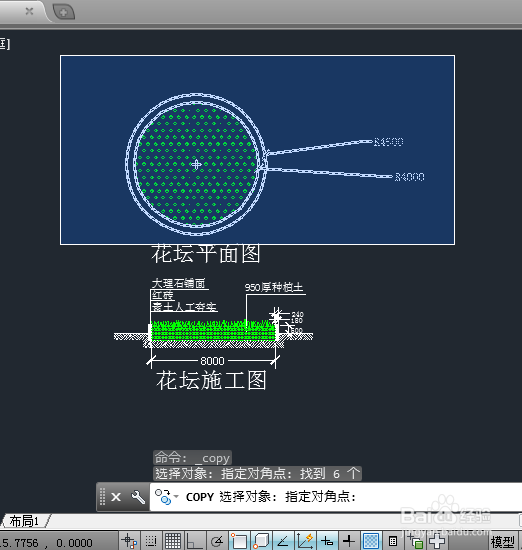522x550 pixels.
Task: Click the coordinates readout in status bar
Action: [46, 543]
